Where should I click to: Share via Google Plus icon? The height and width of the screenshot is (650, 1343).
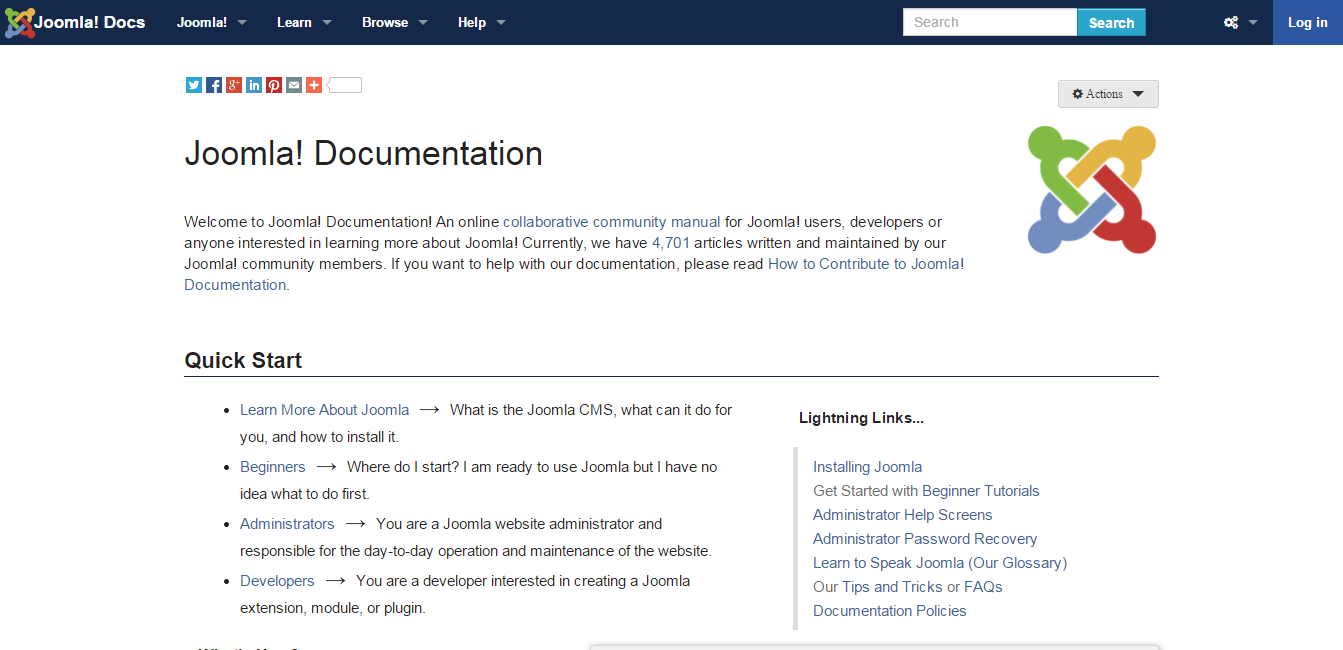(x=233, y=85)
